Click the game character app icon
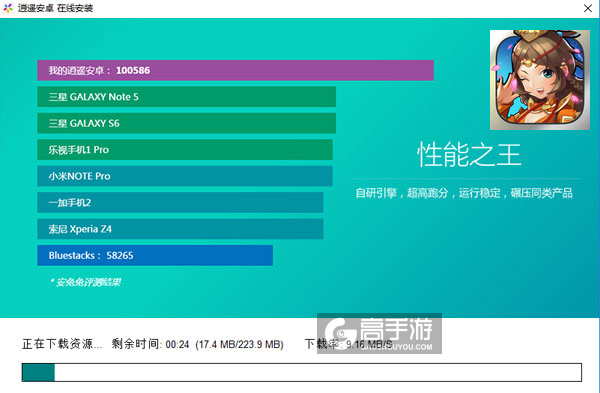 (540, 80)
